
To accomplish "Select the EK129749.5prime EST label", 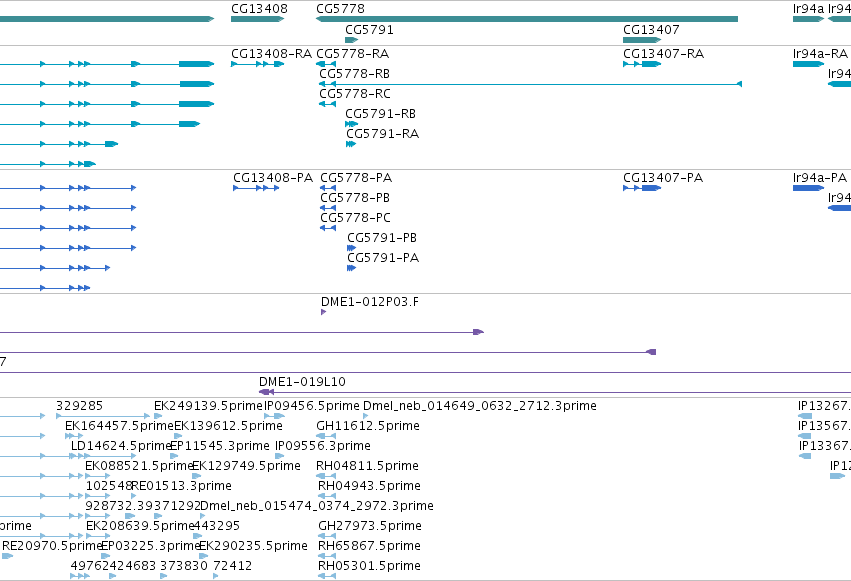I will click(246, 466).
